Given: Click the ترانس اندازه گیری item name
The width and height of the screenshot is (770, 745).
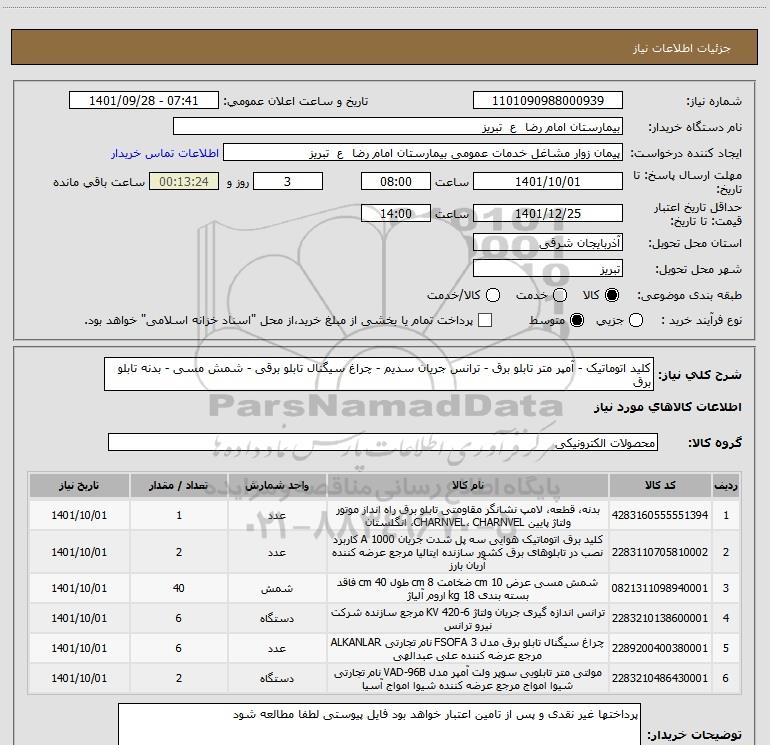Looking at the screenshot, I should [x=468, y=619].
